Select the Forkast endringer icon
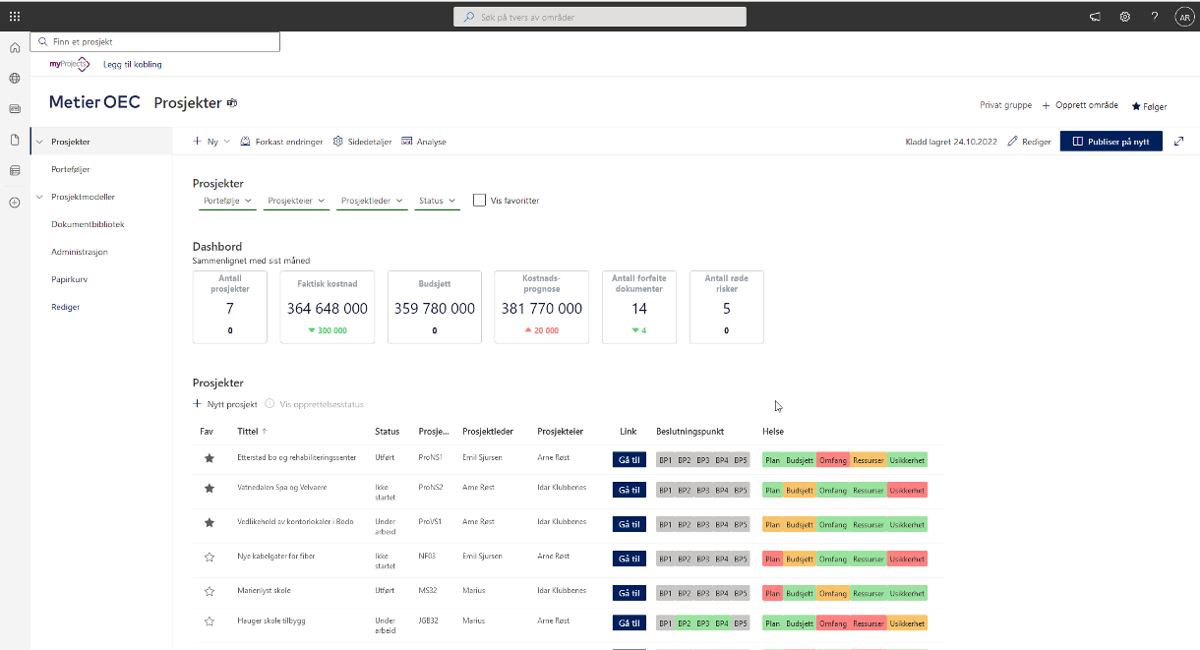This screenshot has width=1200, height=650. [x=245, y=141]
